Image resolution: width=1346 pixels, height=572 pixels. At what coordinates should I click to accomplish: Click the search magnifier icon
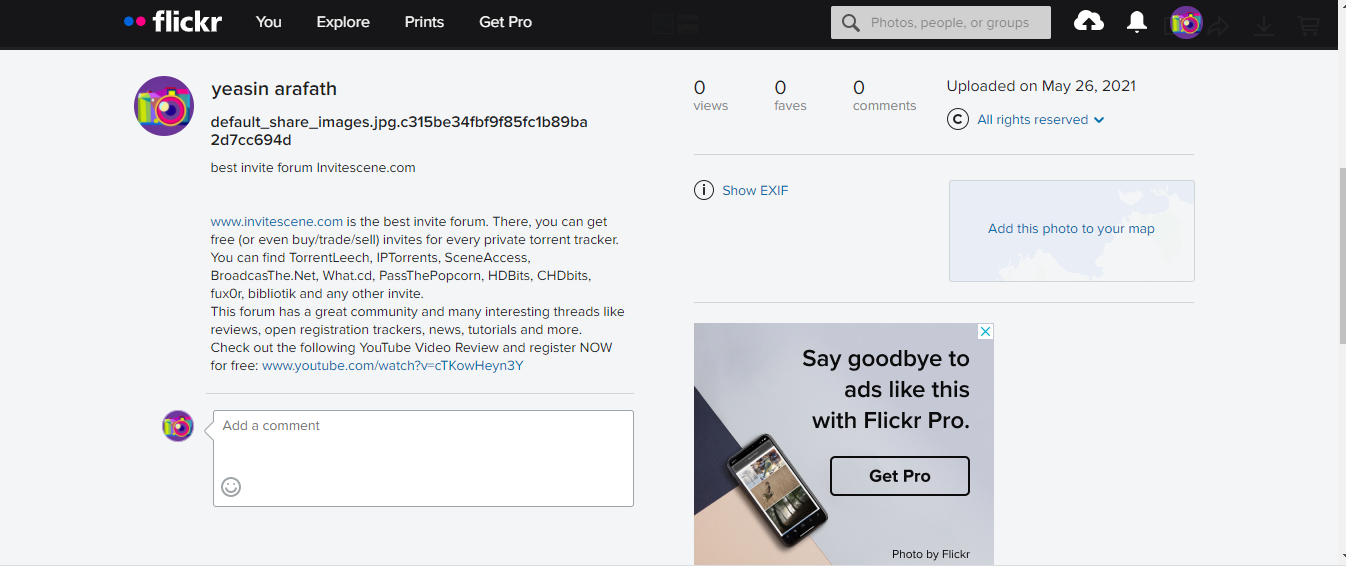point(851,22)
